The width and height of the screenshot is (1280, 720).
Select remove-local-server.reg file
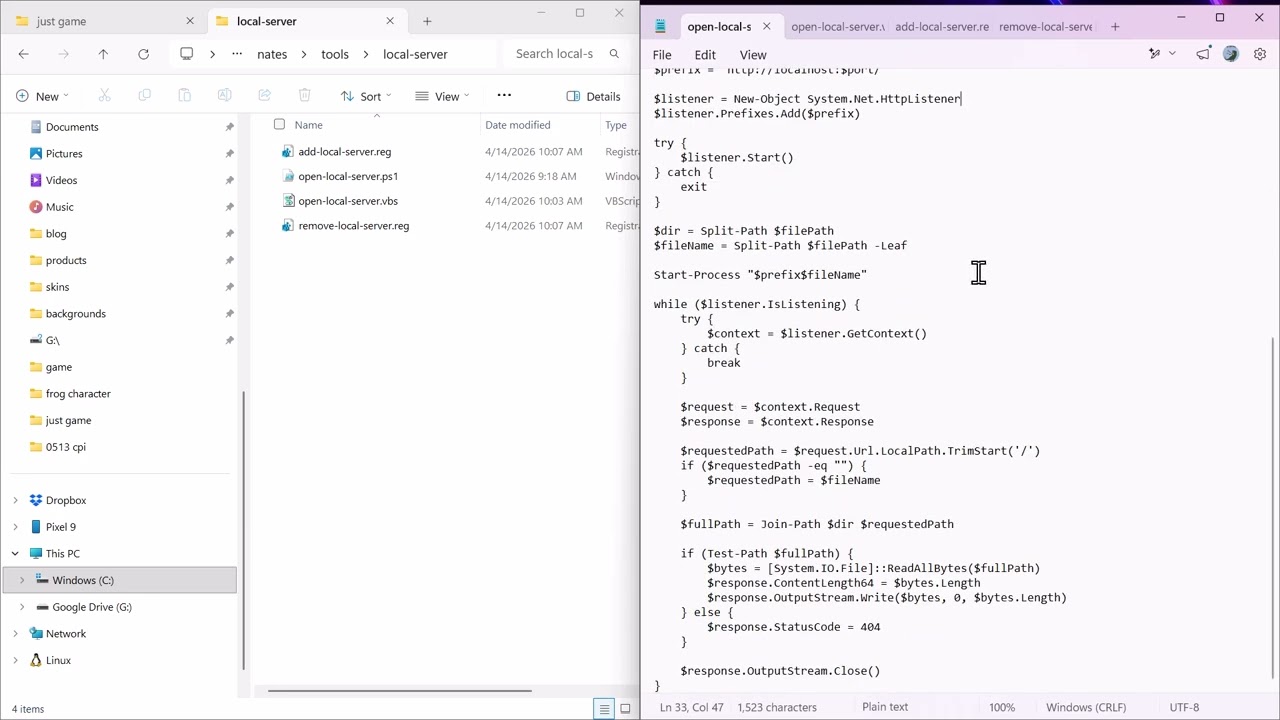pos(353,226)
